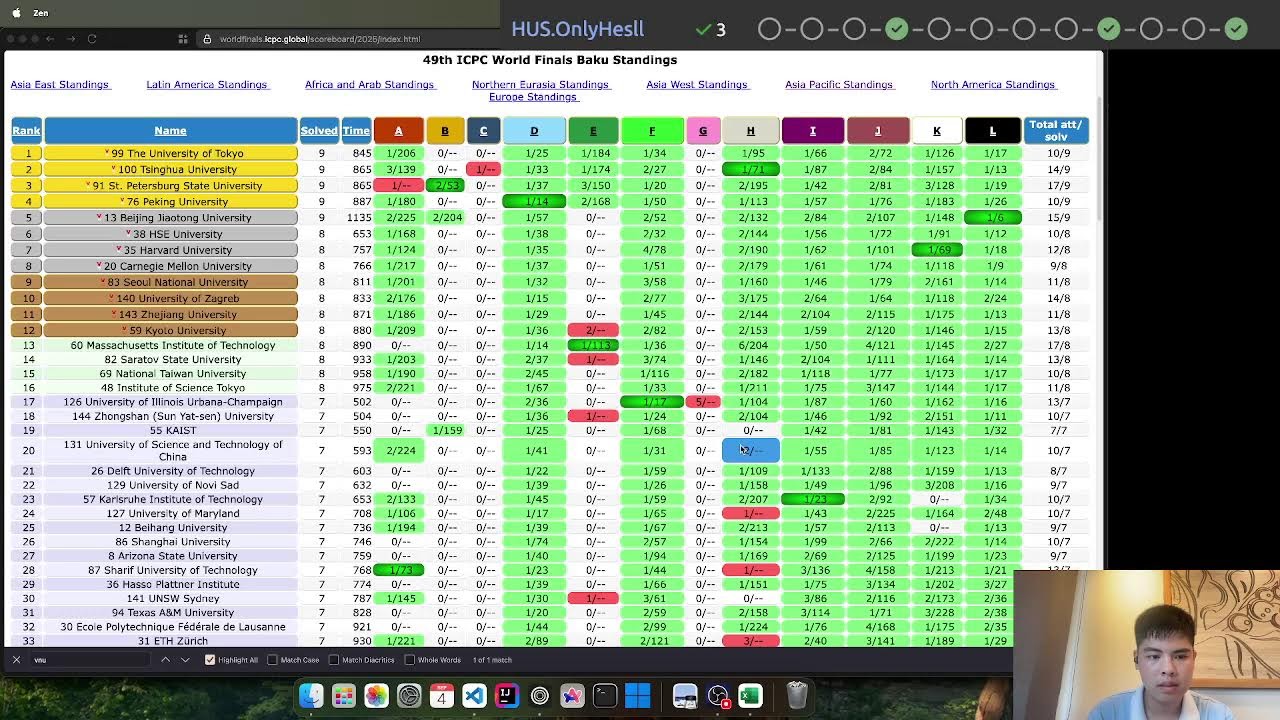Open the Latin America Standings link

[207, 85]
